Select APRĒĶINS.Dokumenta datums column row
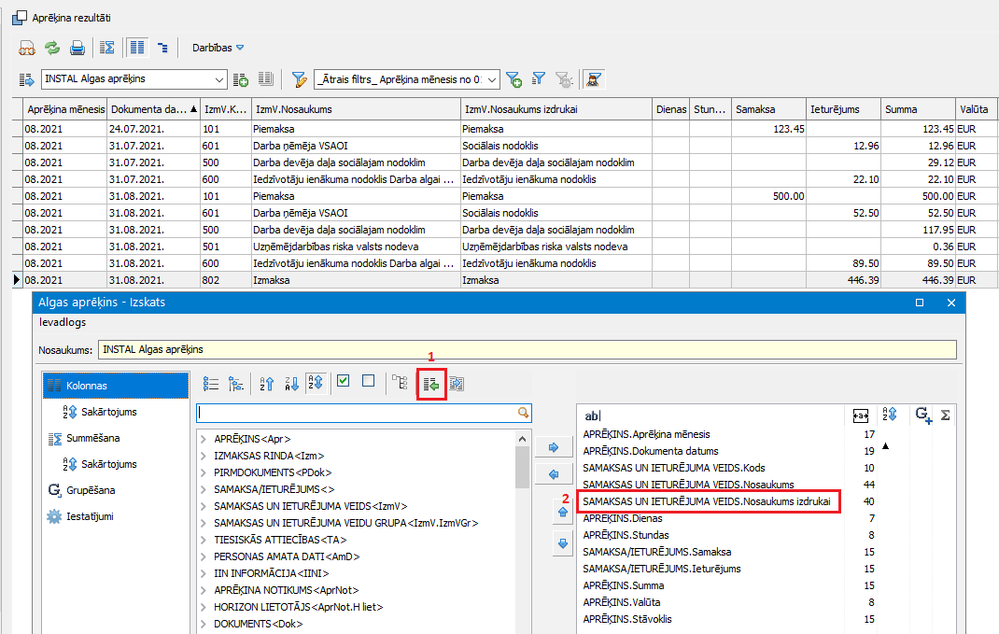Image resolution: width=999 pixels, height=634 pixels. [x=650, y=451]
